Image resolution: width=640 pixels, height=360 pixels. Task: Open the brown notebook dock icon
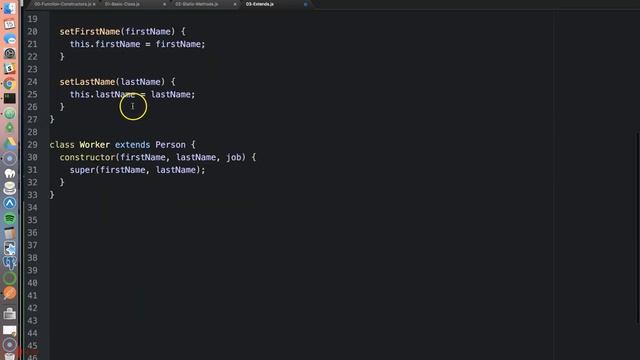9,233
